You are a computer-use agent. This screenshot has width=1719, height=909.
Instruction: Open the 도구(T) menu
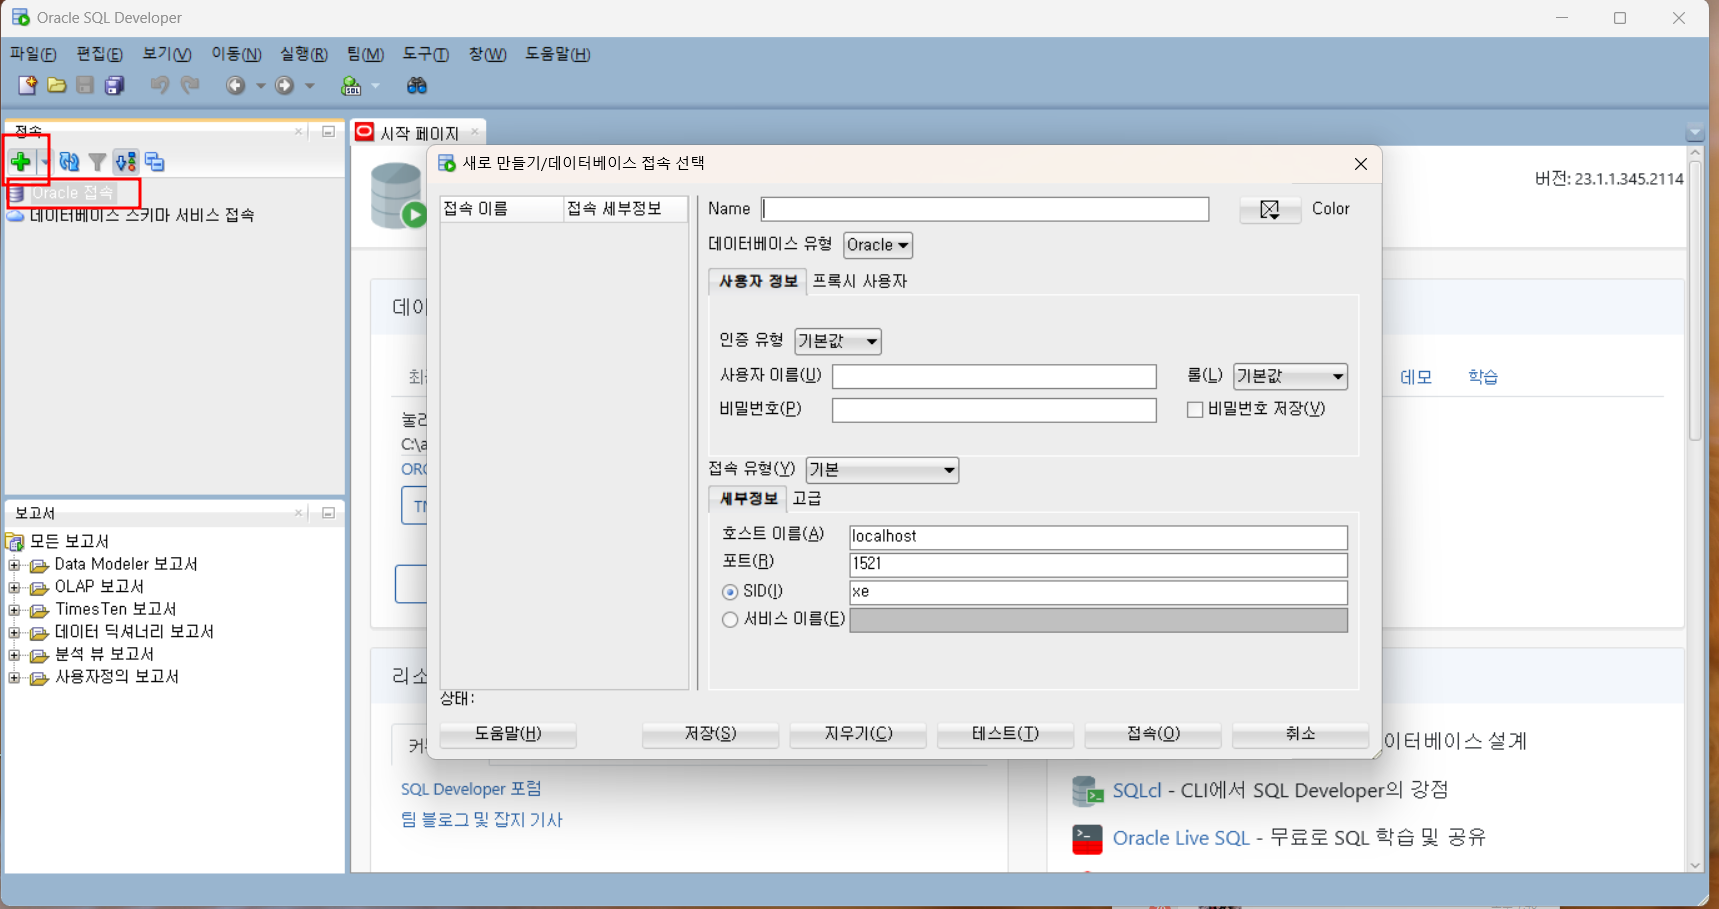426,54
